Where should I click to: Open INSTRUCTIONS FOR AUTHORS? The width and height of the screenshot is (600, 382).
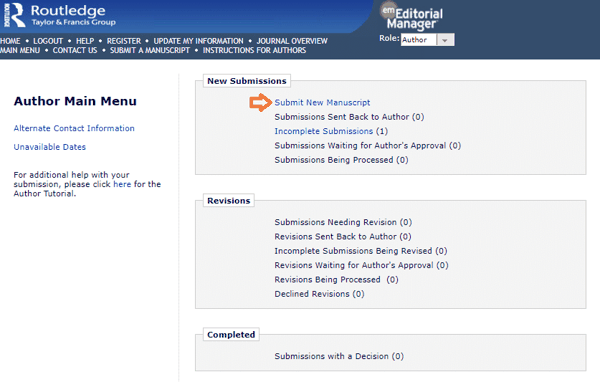254,50
